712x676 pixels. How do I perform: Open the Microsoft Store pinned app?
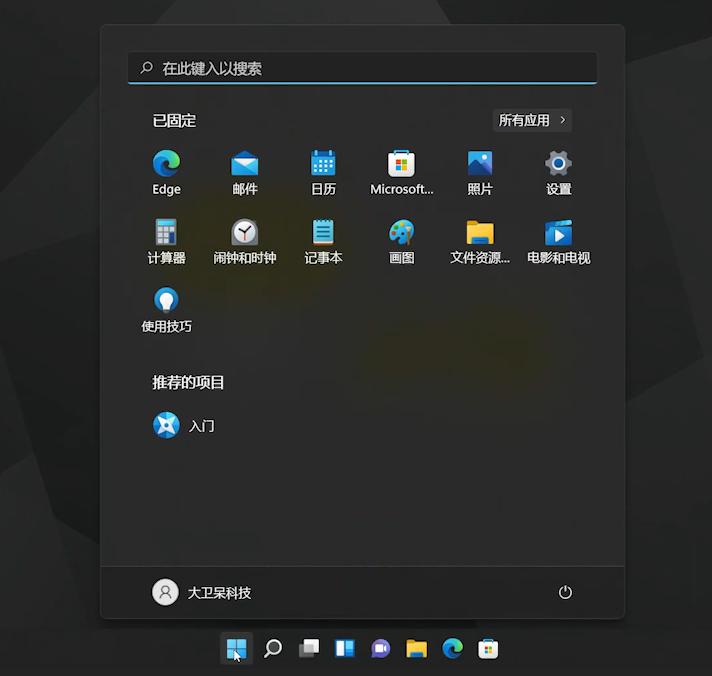click(401, 173)
